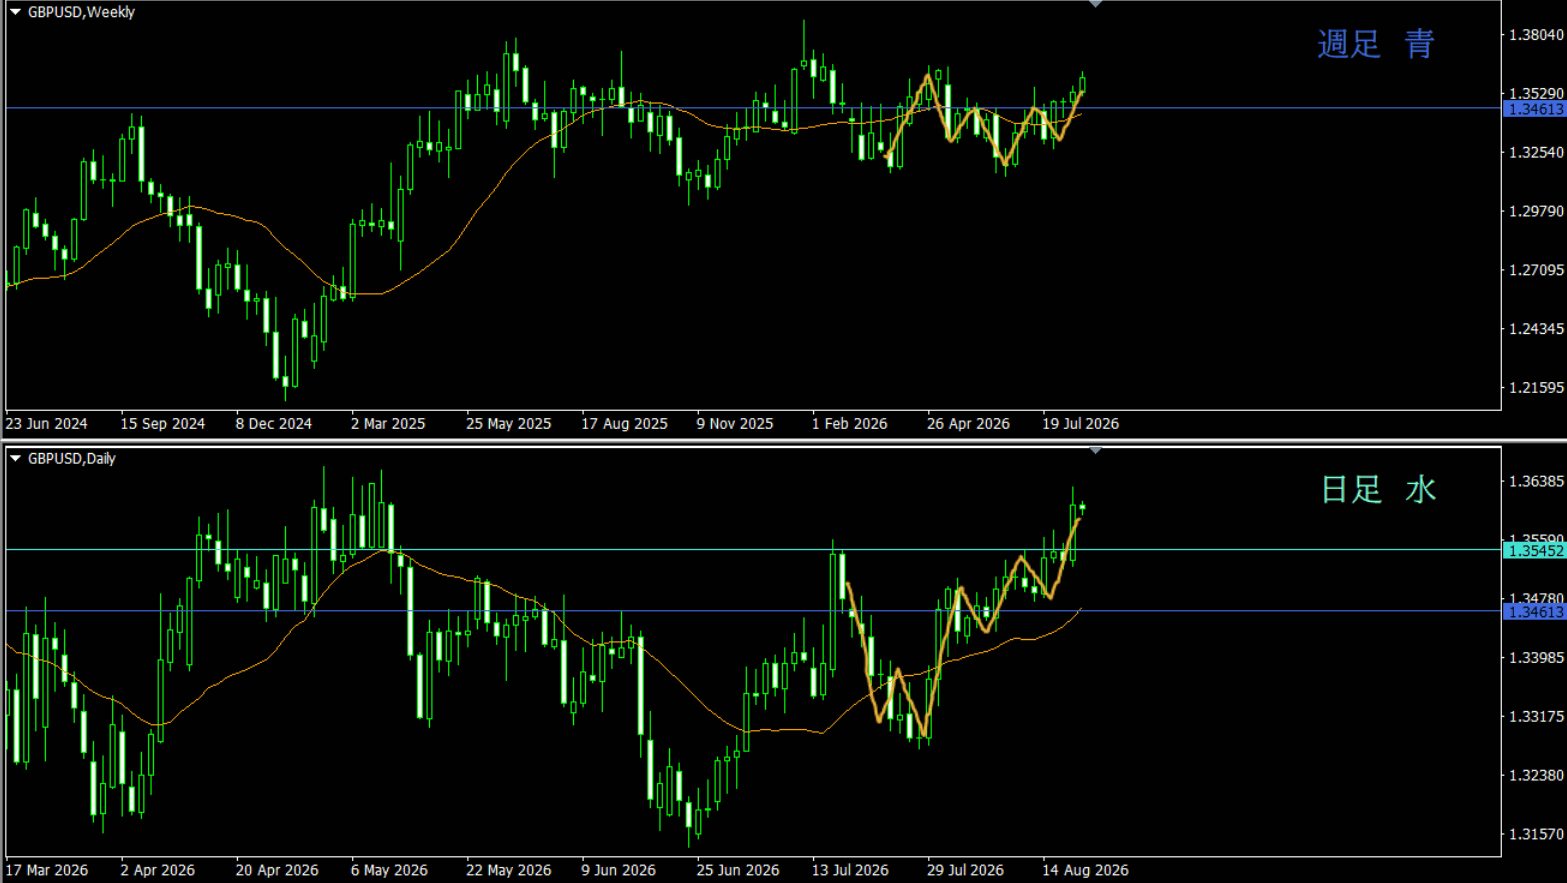Select the 1.34613 price label on daily chart
The height and width of the screenshot is (883, 1567).
click(x=1534, y=612)
